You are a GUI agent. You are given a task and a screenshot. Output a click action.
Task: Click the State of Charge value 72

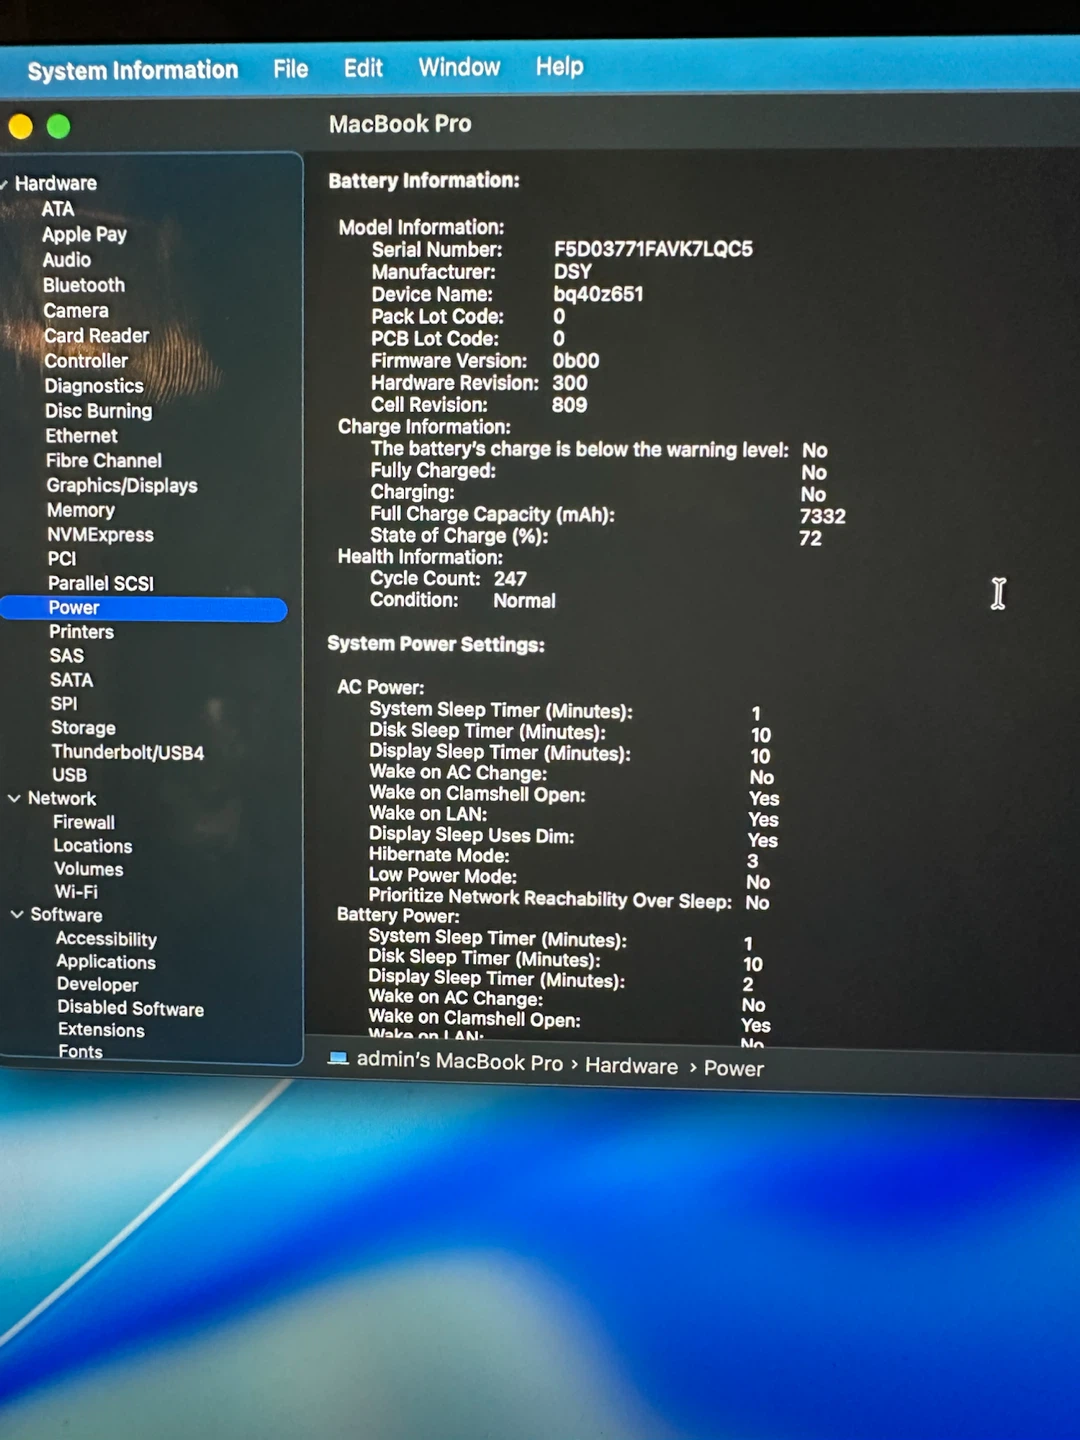[810, 538]
